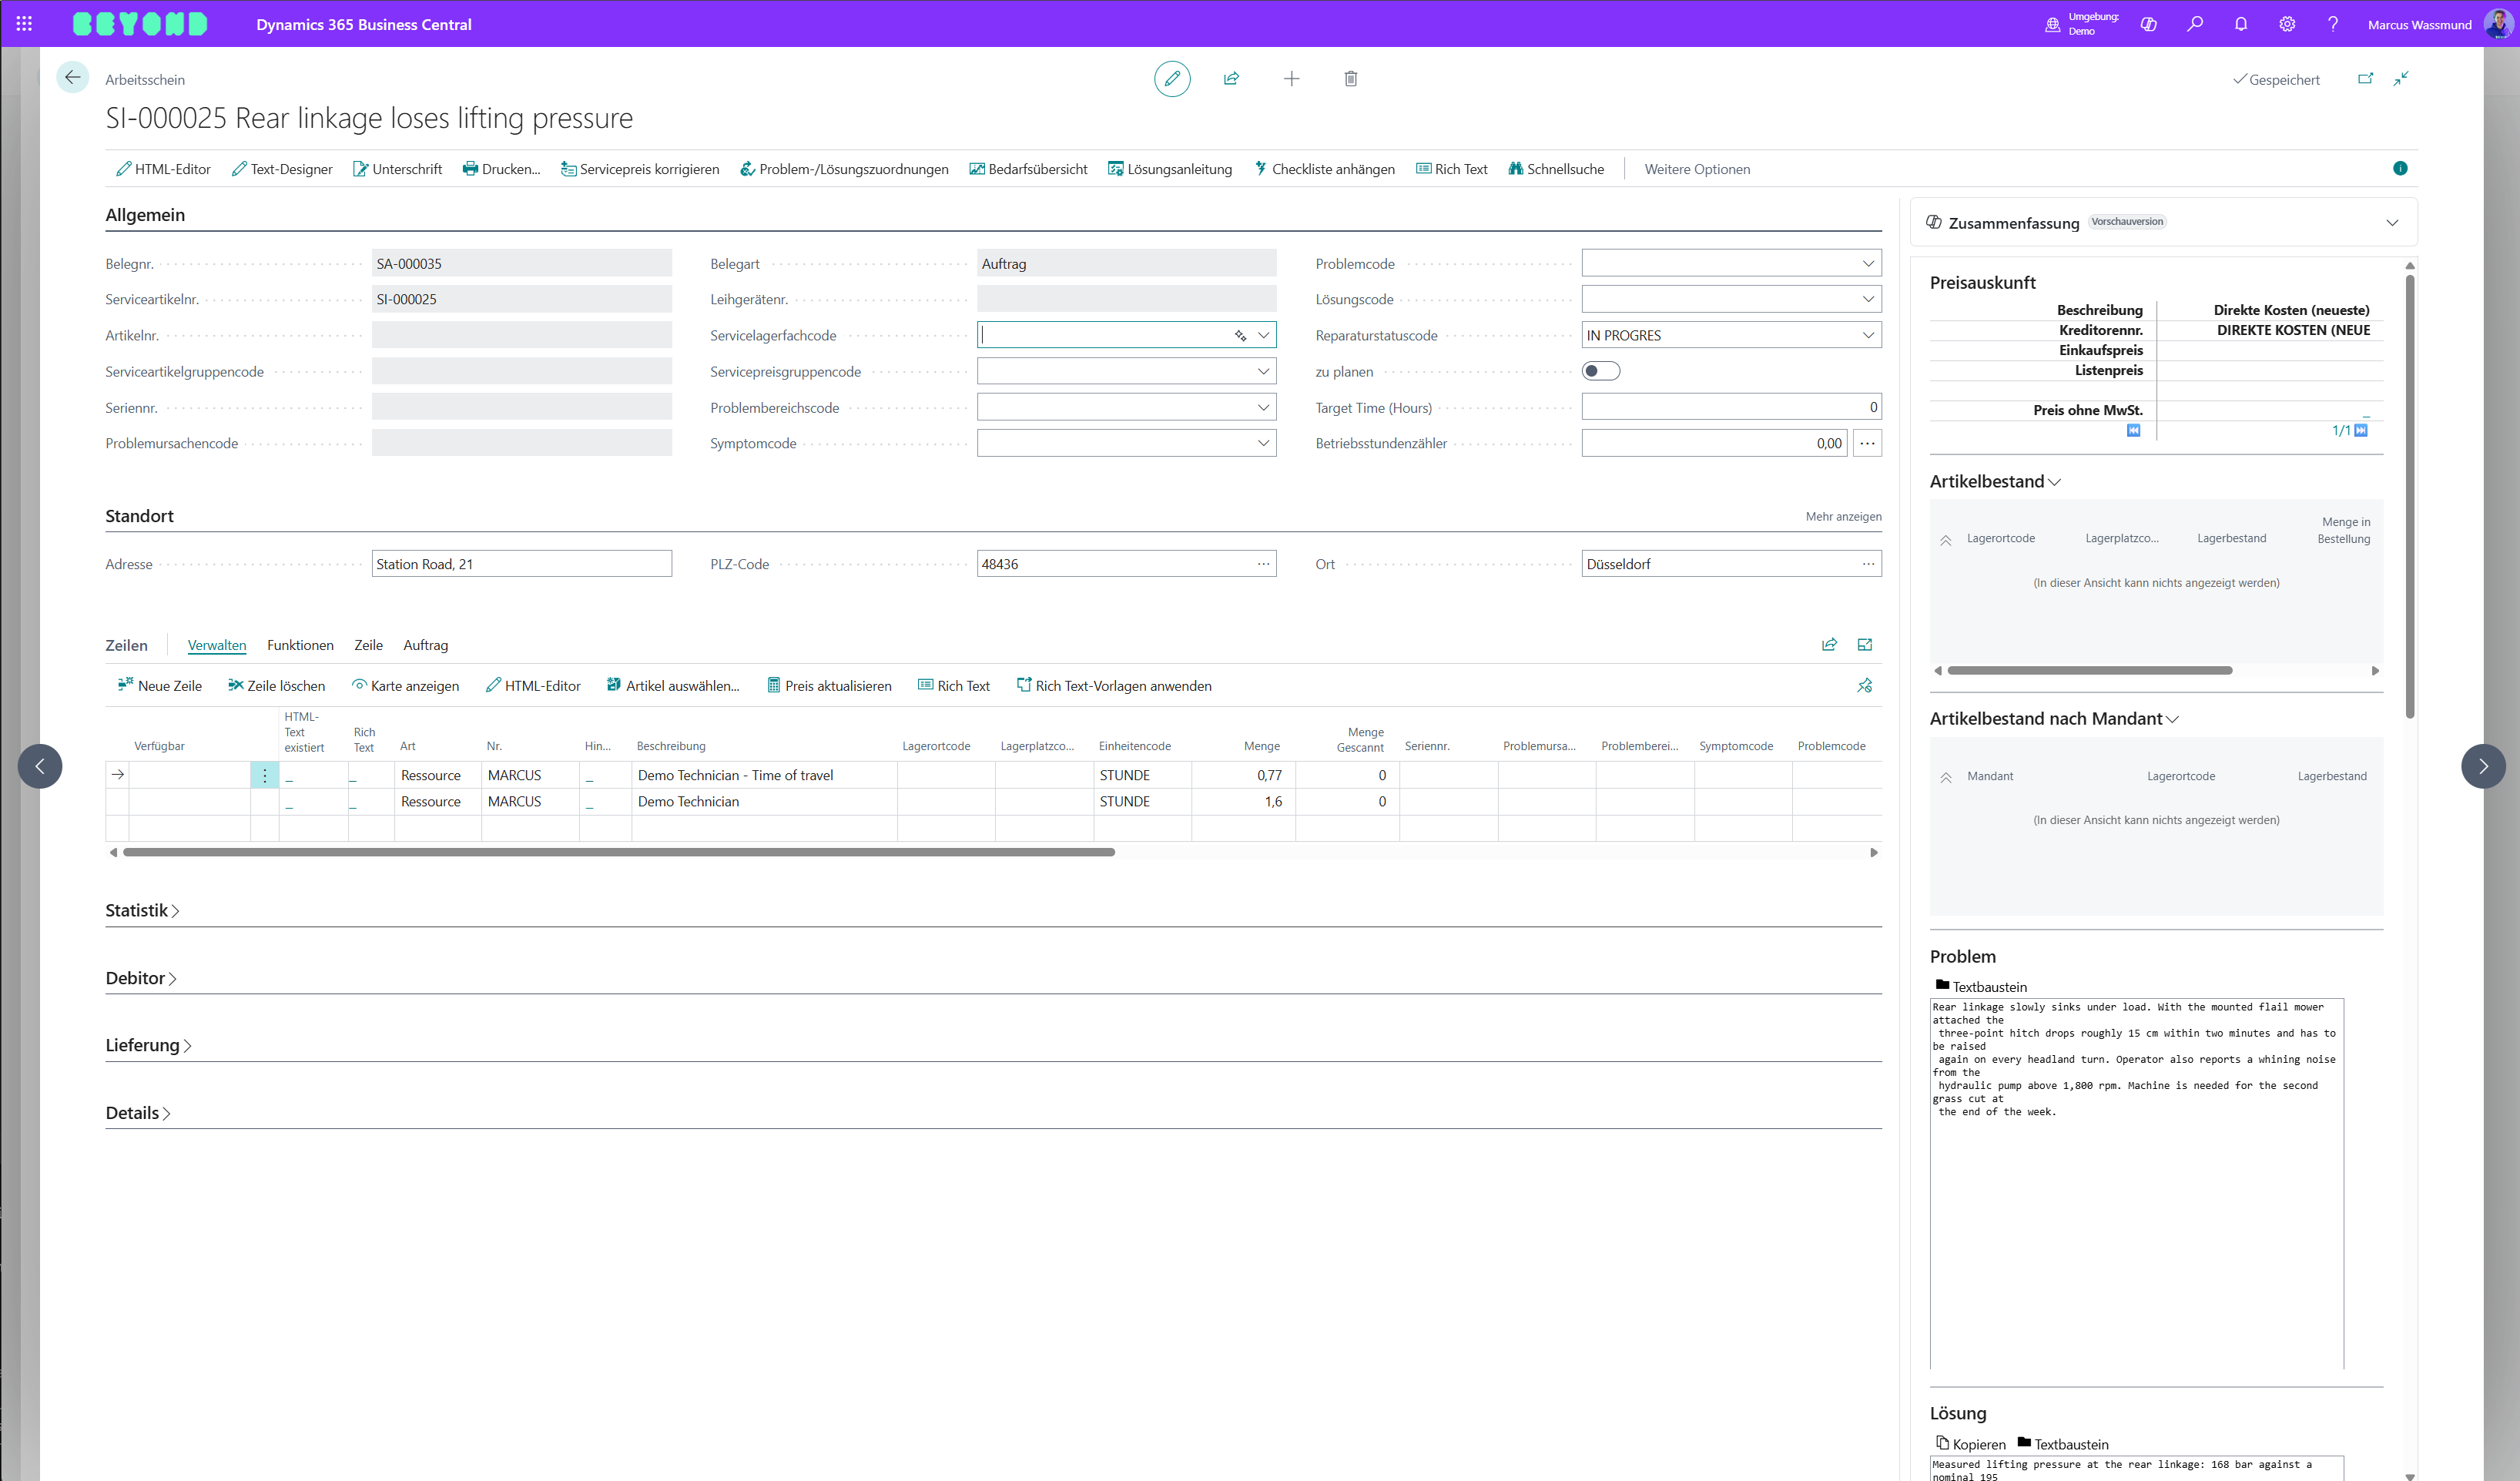Open notifications bell
This screenshot has width=2520, height=1481.
click(2241, 24)
